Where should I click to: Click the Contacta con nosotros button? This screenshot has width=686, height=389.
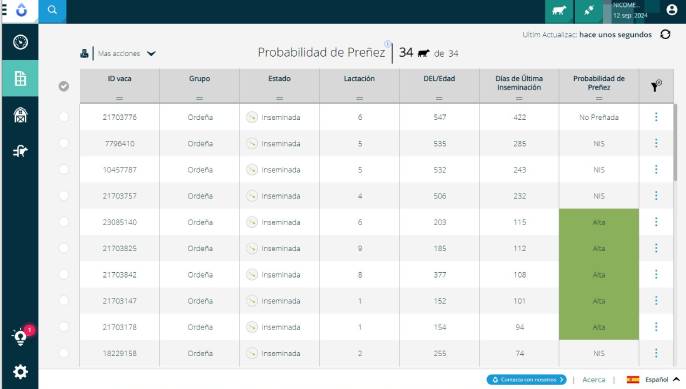[x=527, y=379]
